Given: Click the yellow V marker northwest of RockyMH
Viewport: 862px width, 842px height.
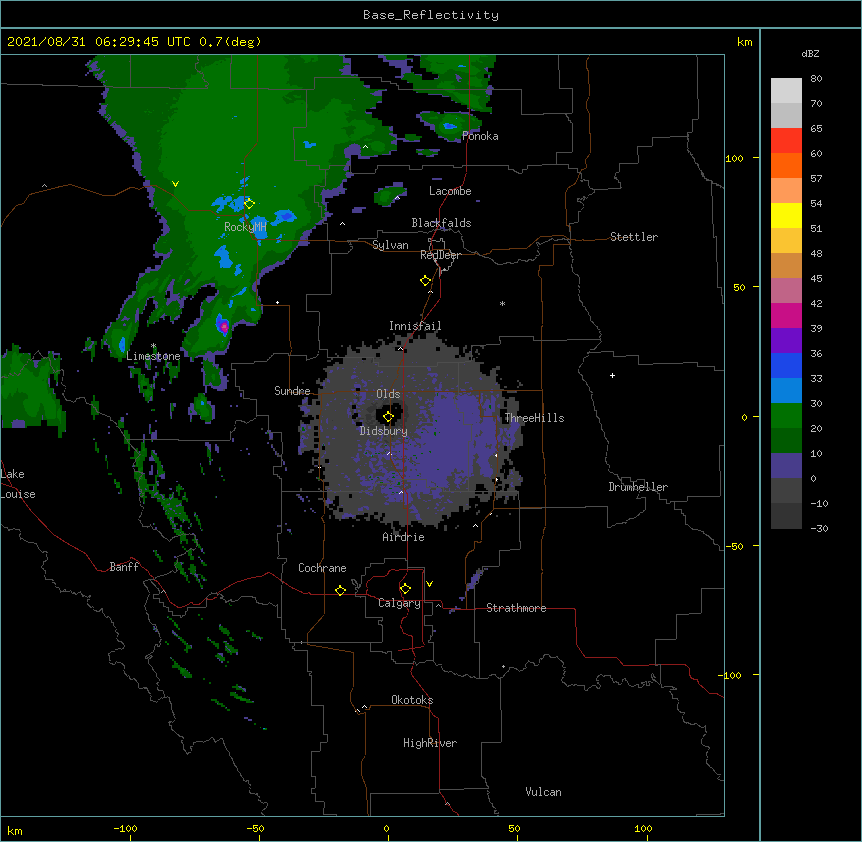Looking at the screenshot, I should tap(175, 184).
